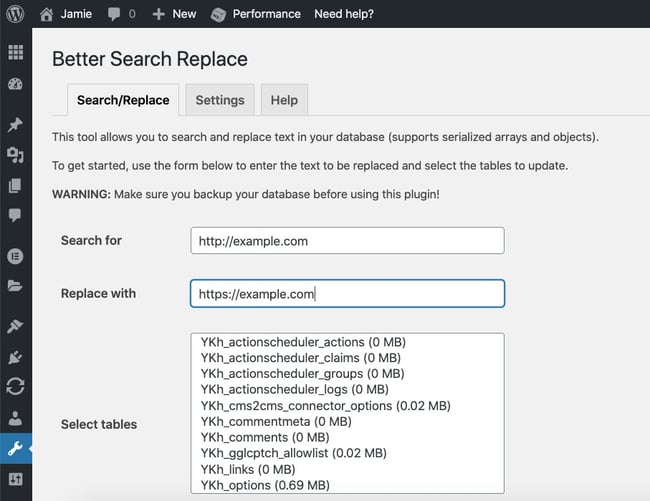This screenshot has width=650, height=501.
Task: Open the WordPress logo menu
Action: [15, 14]
